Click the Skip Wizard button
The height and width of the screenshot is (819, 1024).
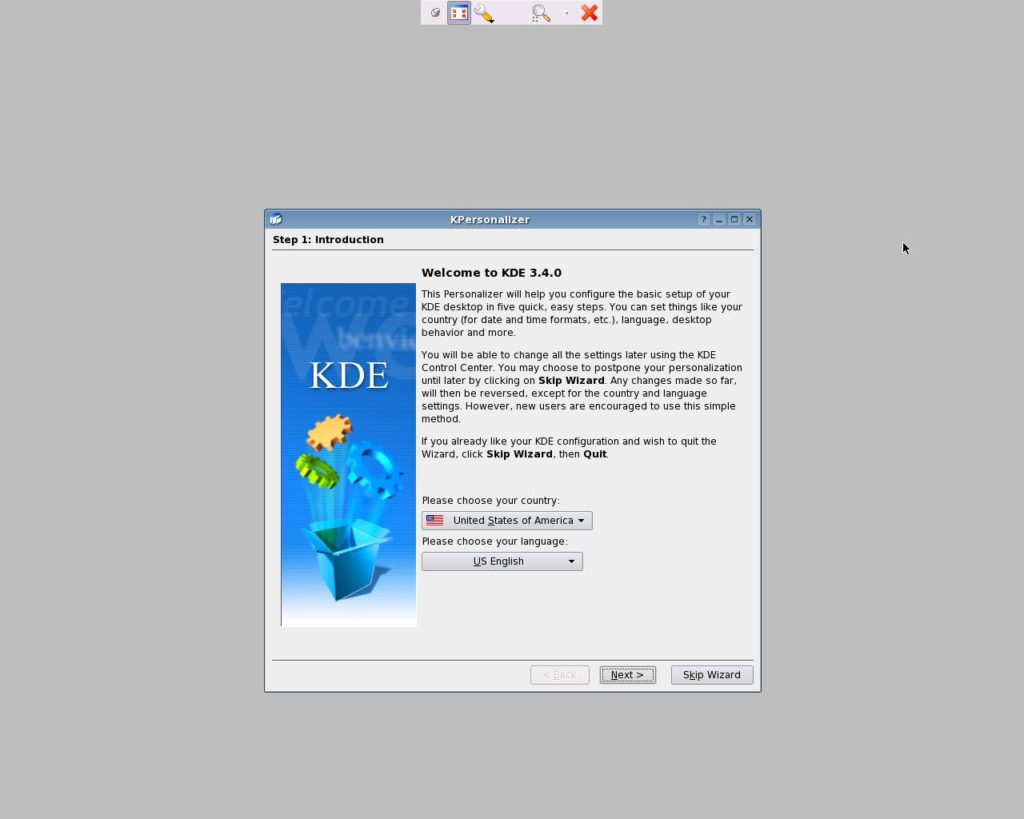coord(712,675)
